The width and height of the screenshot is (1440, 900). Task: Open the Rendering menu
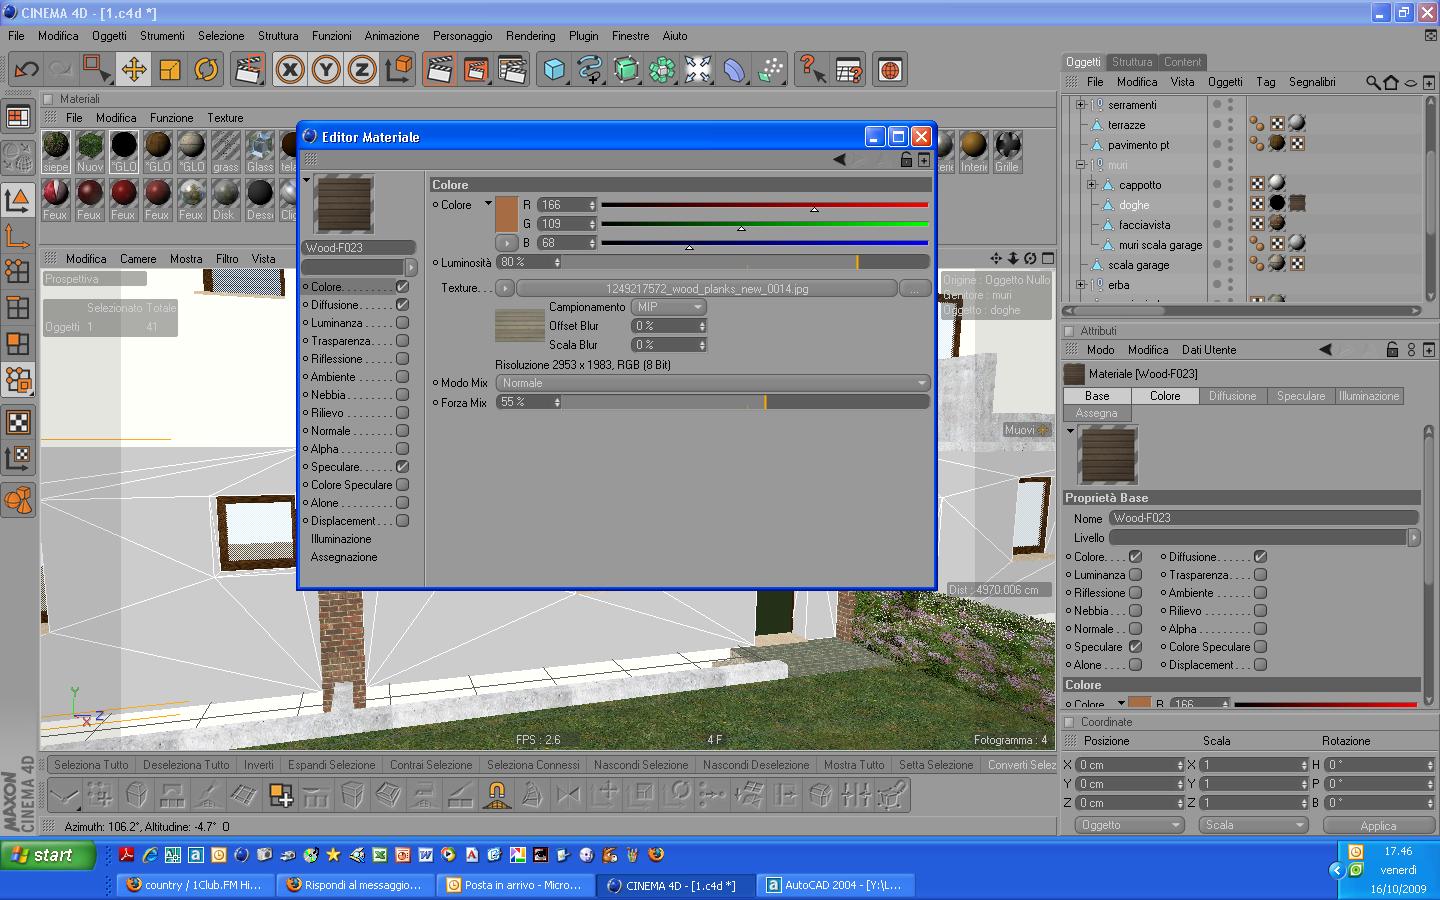530,36
